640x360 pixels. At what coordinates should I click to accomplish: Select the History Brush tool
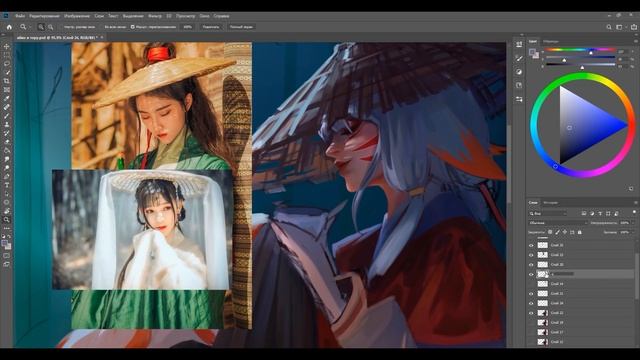[x=7, y=133]
